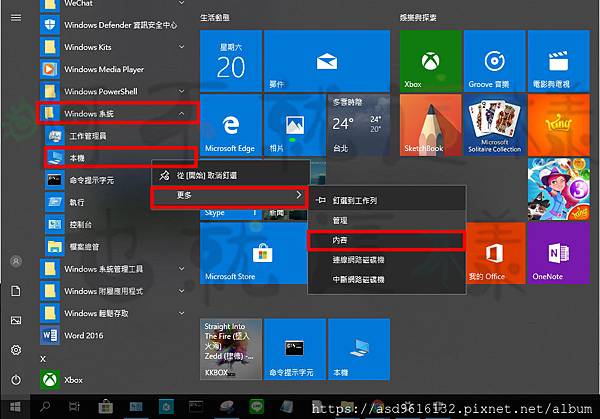Open the Mail tile
This screenshot has height=419, width=600.
tap(327, 61)
